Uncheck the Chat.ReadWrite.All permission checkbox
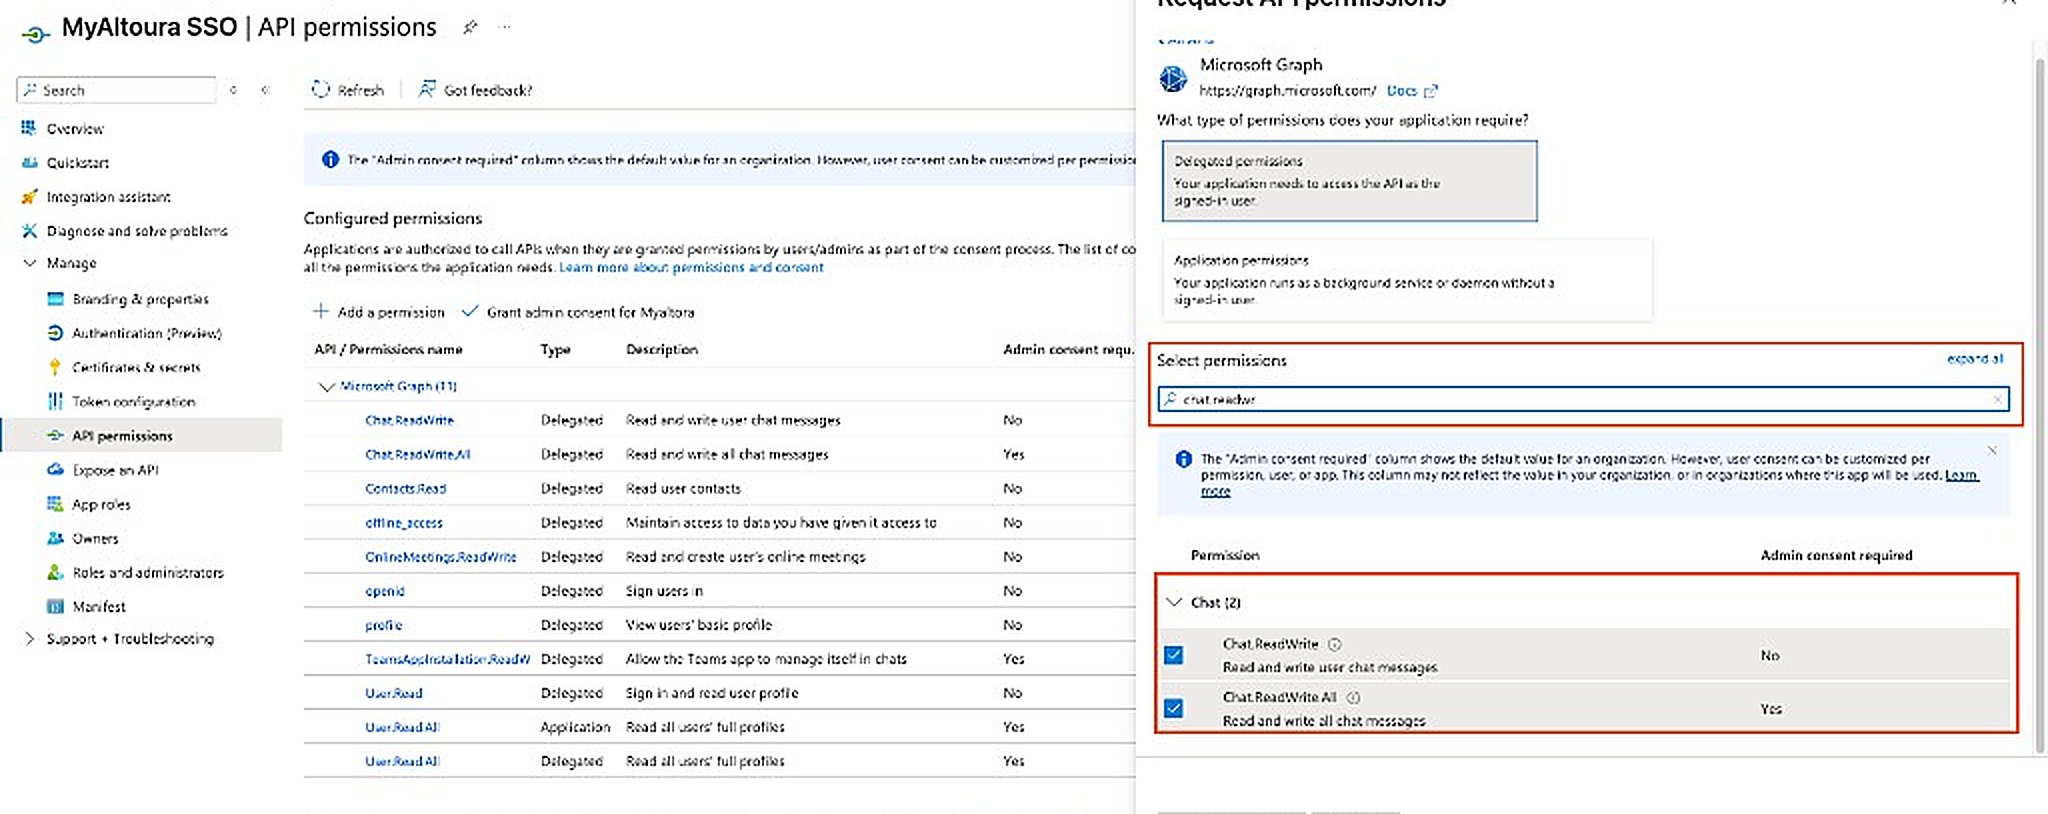Image resolution: width=2048 pixels, height=814 pixels. [1174, 708]
